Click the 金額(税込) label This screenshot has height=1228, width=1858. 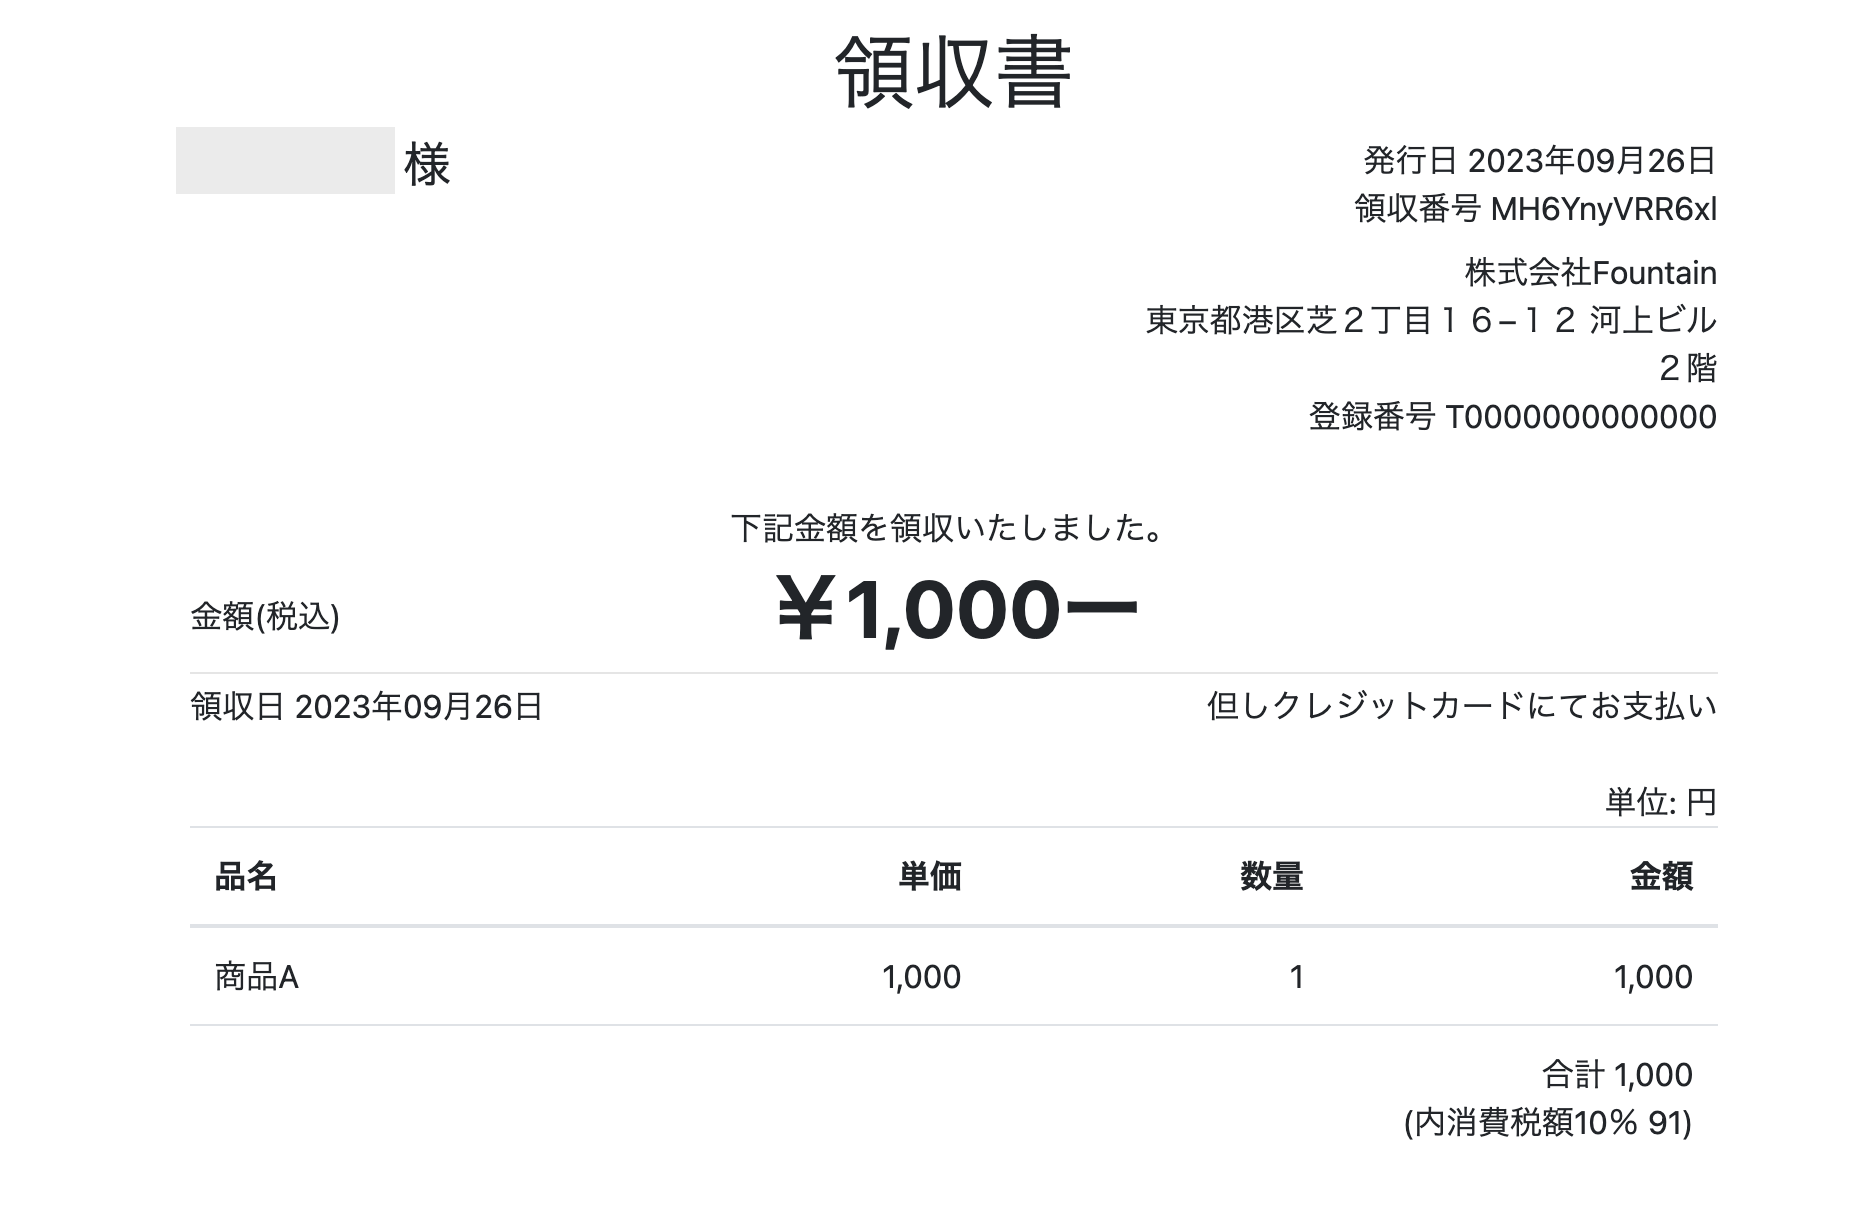265,617
